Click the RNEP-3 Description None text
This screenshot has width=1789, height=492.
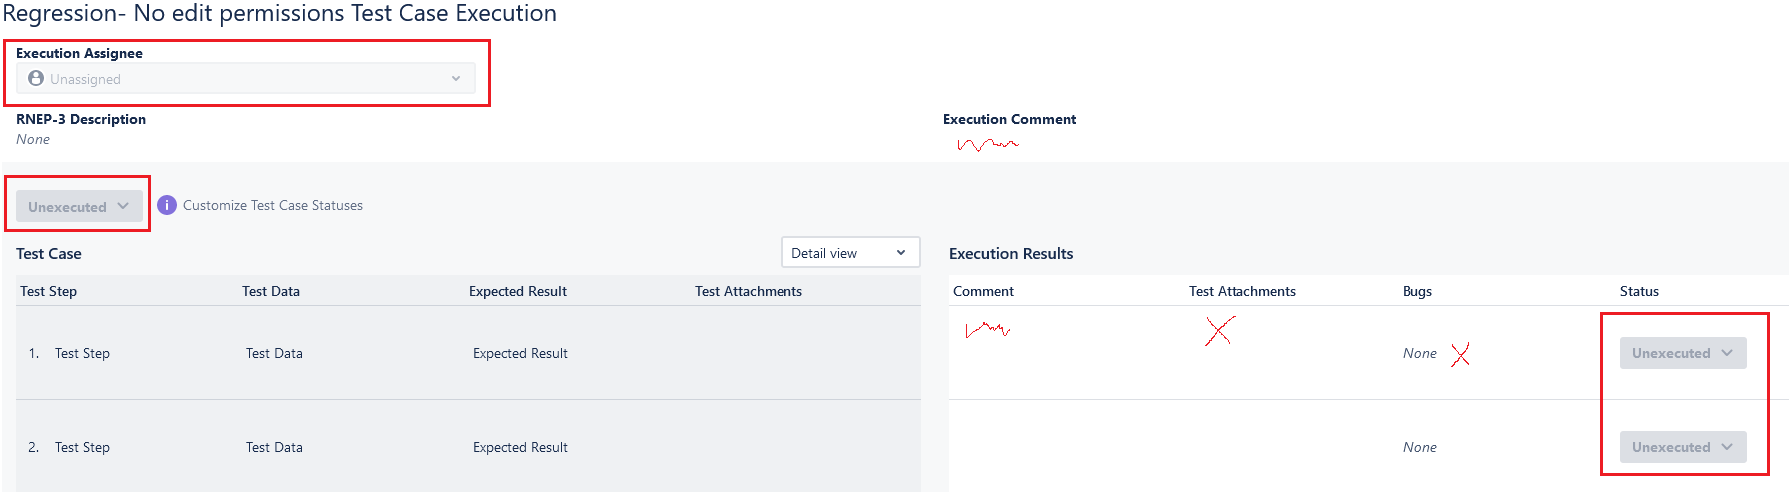[33, 139]
